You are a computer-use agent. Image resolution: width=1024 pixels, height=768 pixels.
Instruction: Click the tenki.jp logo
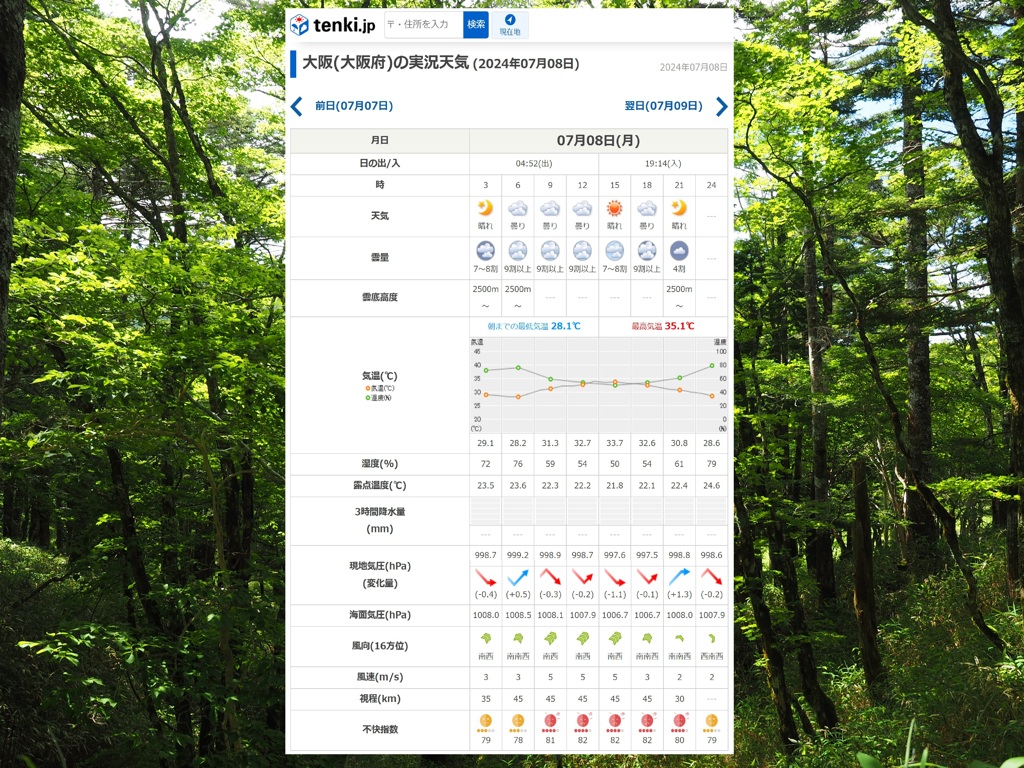coord(332,25)
